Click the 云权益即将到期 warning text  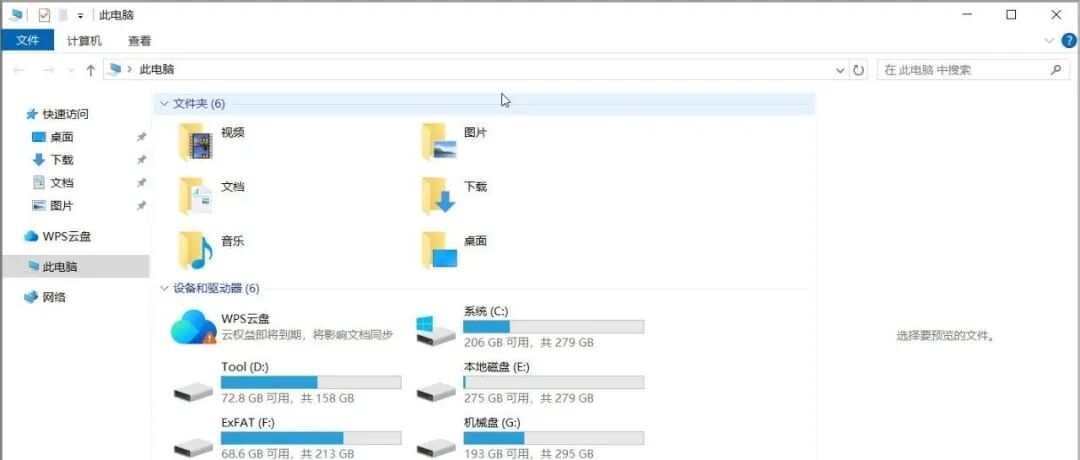307,335
